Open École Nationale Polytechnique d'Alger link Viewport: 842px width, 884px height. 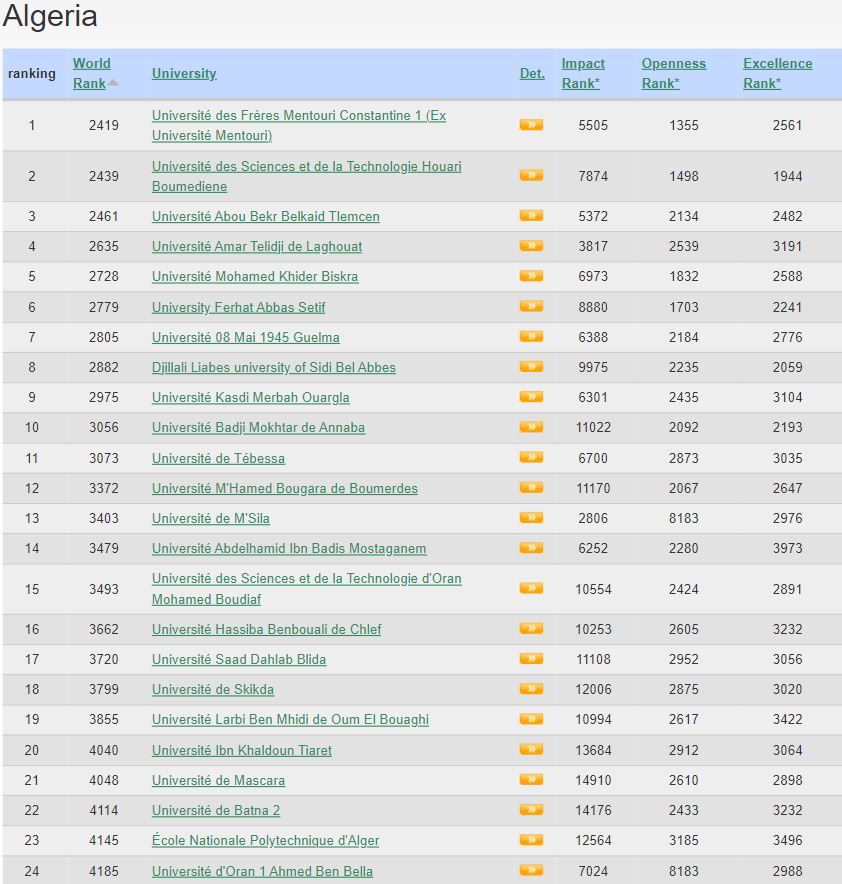(x=265, y=841)
